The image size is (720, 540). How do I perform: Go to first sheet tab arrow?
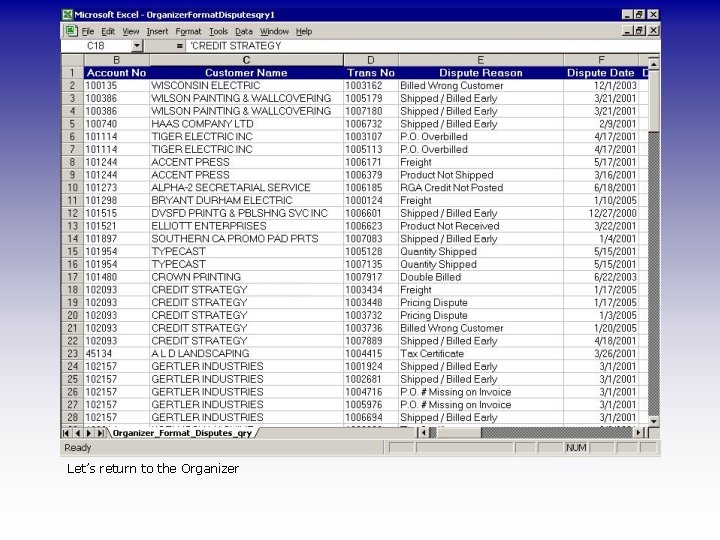(x=66, y=433)
